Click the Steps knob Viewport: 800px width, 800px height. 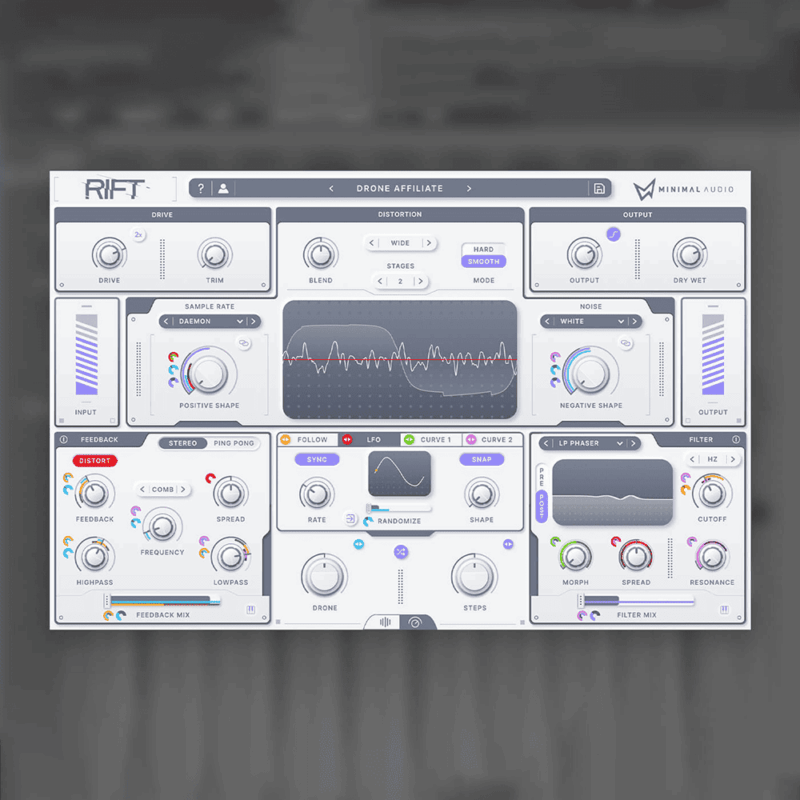point(474,576)
